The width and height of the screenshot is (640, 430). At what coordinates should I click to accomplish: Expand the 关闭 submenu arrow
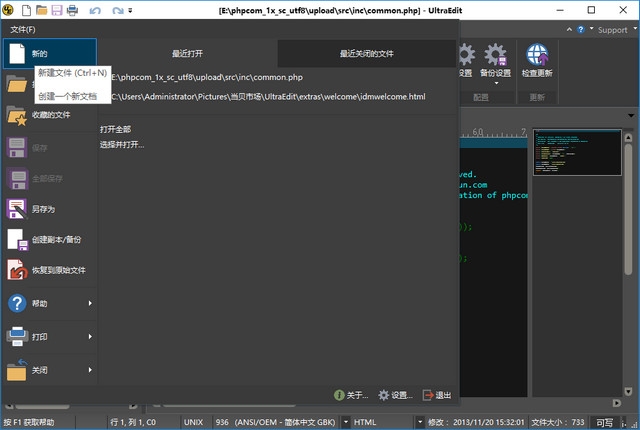pyautogui.click(x=90, y=370)
